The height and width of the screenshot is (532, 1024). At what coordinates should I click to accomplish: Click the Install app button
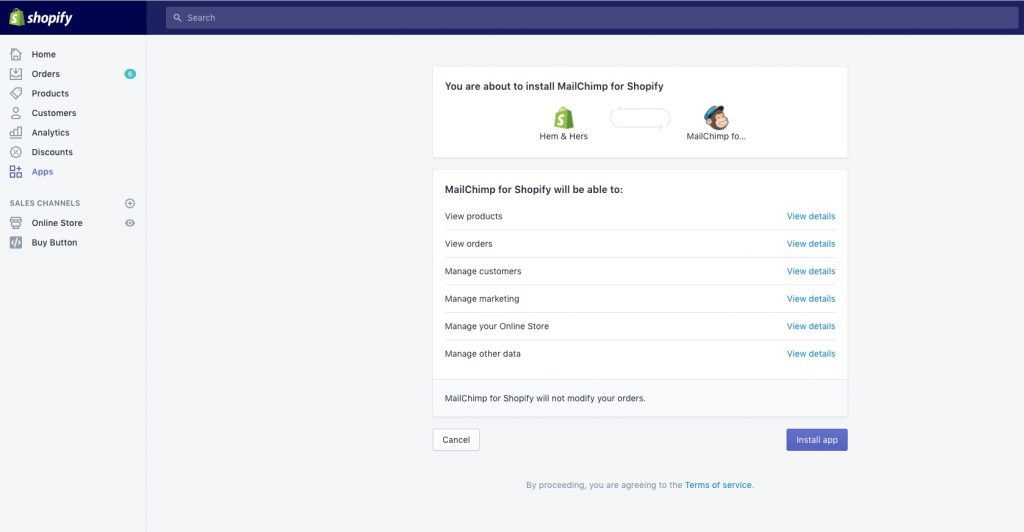[816, 439]
